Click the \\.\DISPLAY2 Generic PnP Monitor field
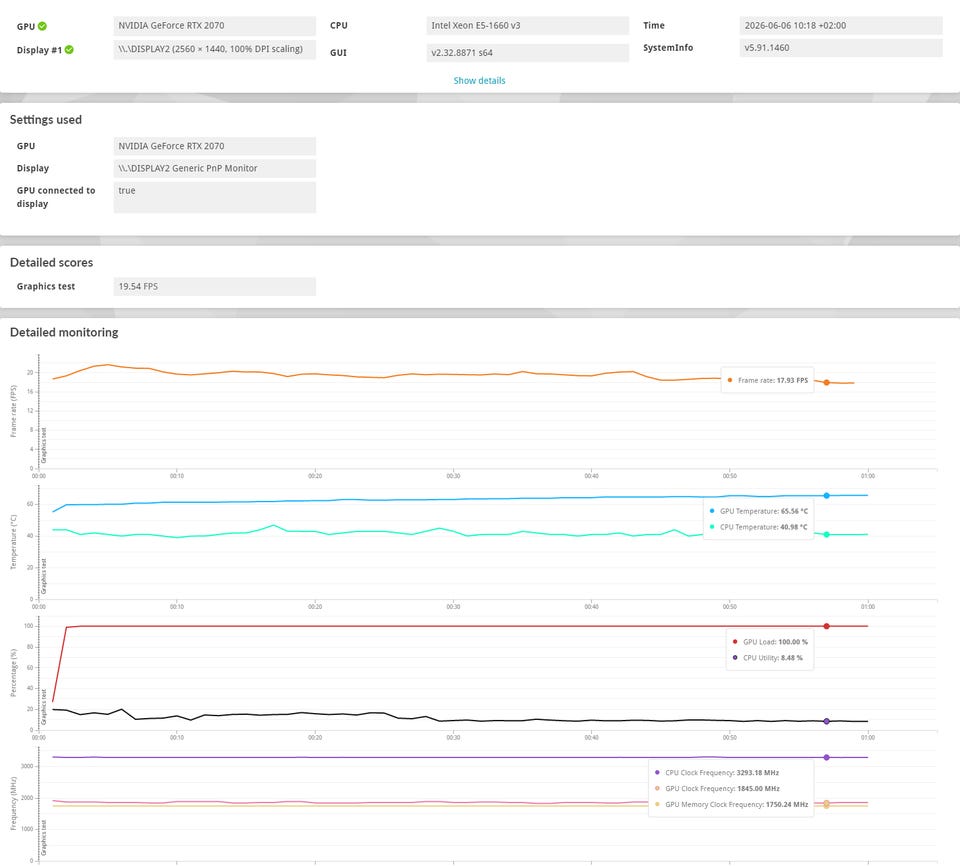960x866 pixels. (x=214, y=168)
